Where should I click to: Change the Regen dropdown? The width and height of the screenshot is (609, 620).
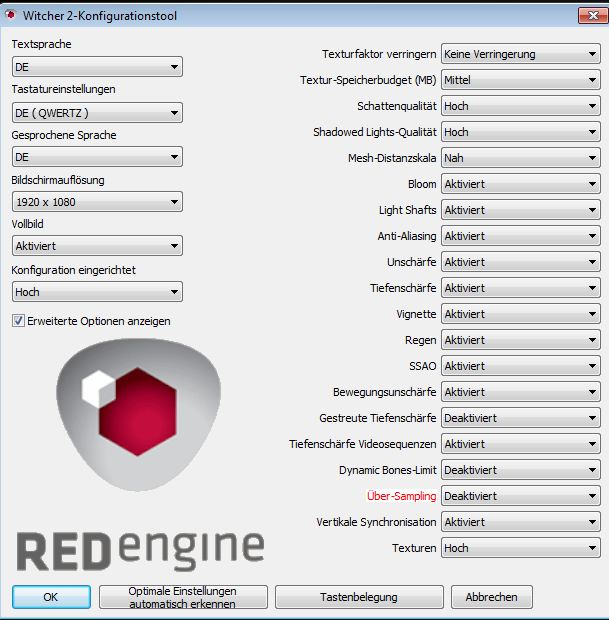click(521, 340)
